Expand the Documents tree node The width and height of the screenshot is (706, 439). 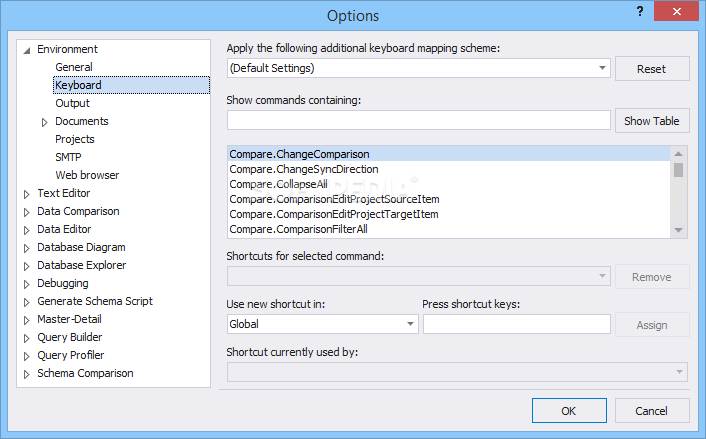(x=45, y=122)
